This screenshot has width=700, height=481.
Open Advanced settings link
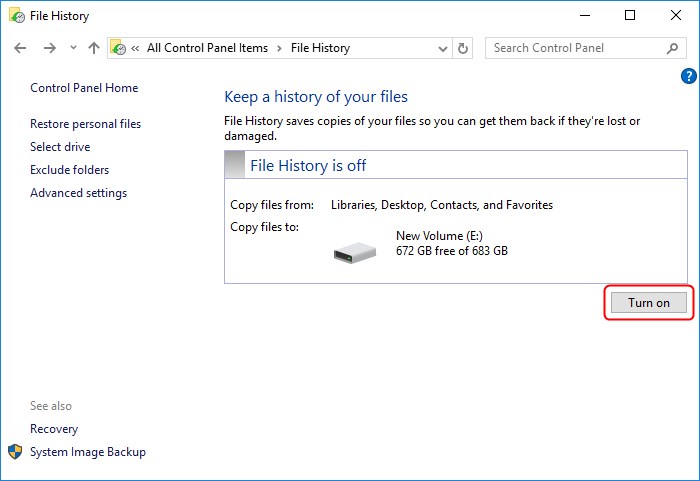tap(78, 193)
